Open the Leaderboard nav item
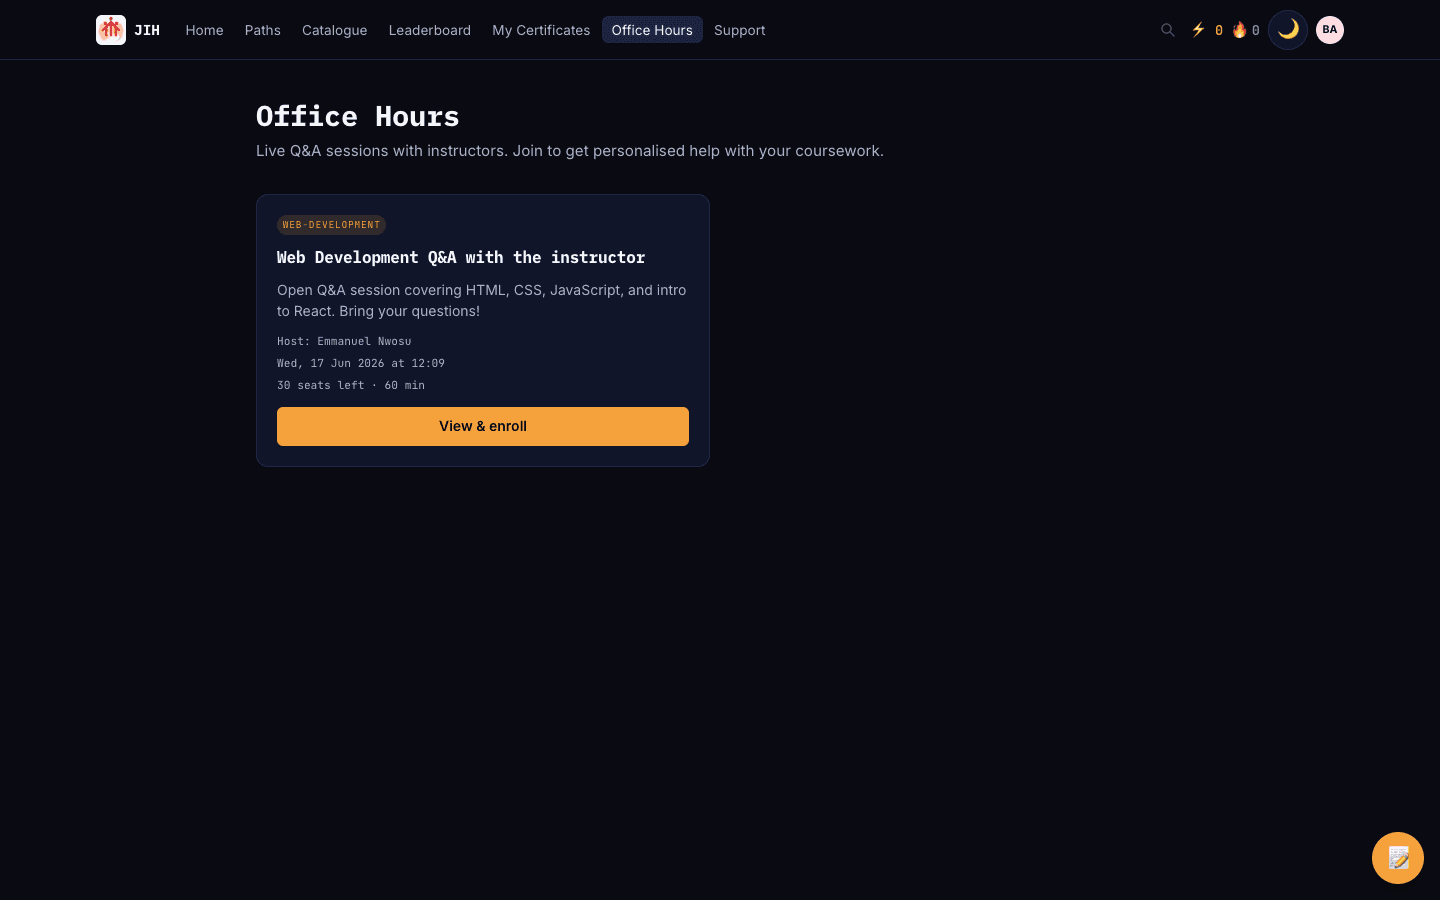 click(x=430, y=30)
